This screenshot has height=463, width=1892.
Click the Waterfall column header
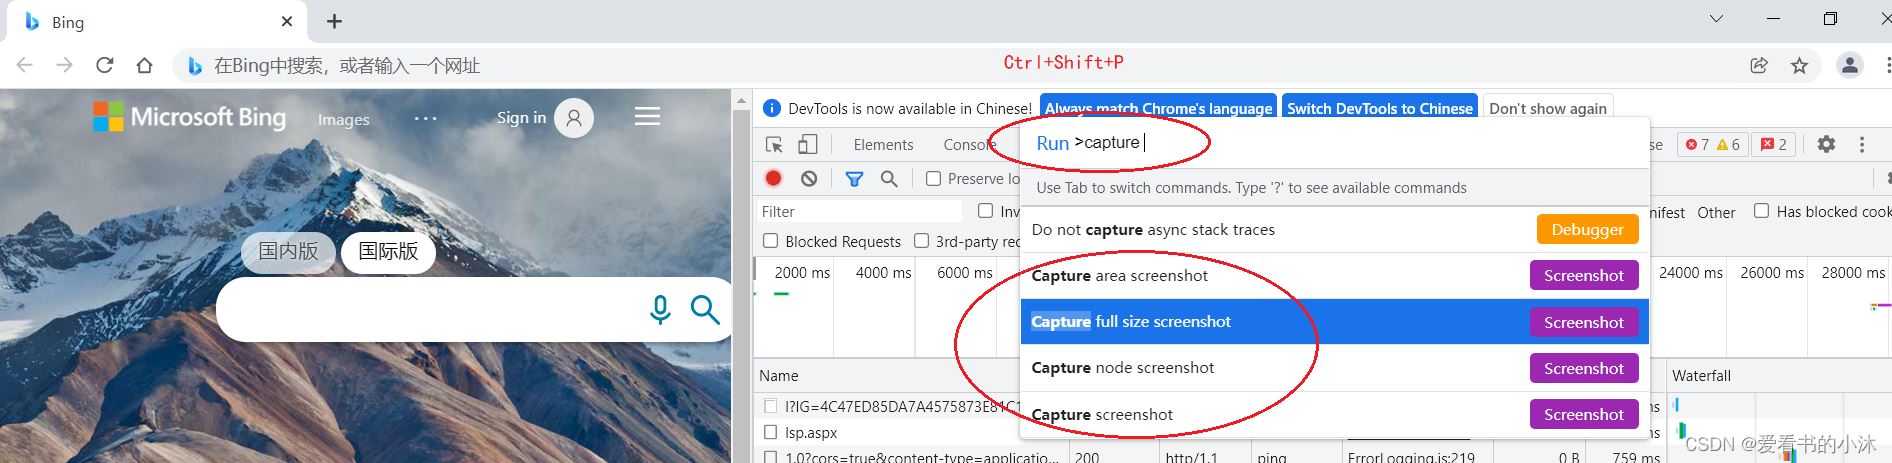pyautogui.click(x=1701, y=376)
